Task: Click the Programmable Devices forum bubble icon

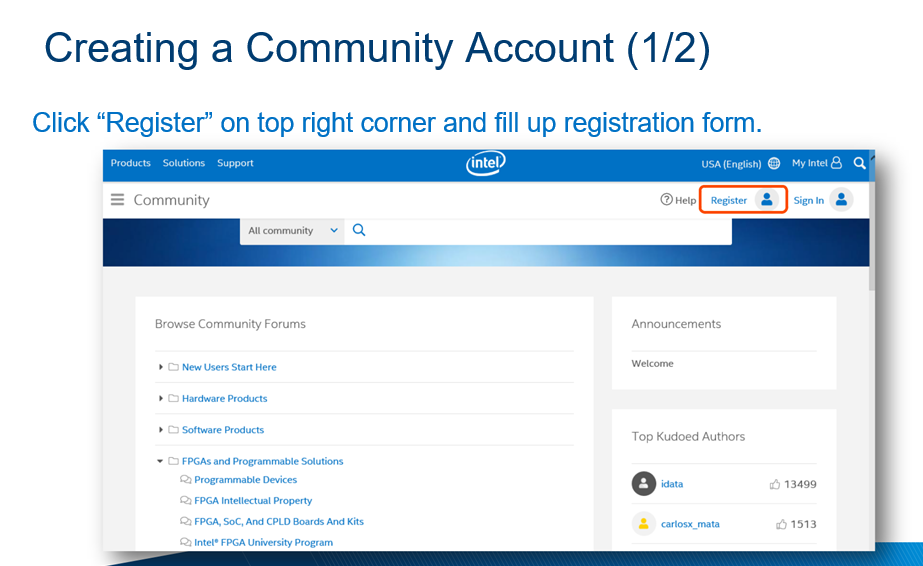Action: (x=185, y=480)
